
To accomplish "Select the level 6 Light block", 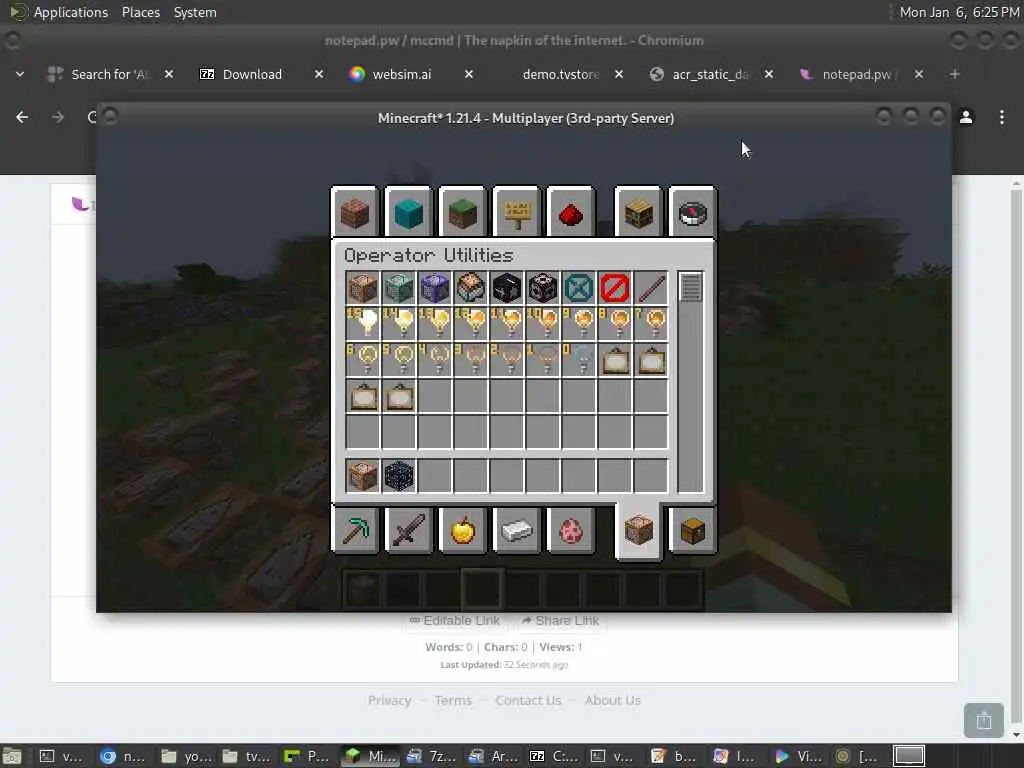I will coord(362,360).
